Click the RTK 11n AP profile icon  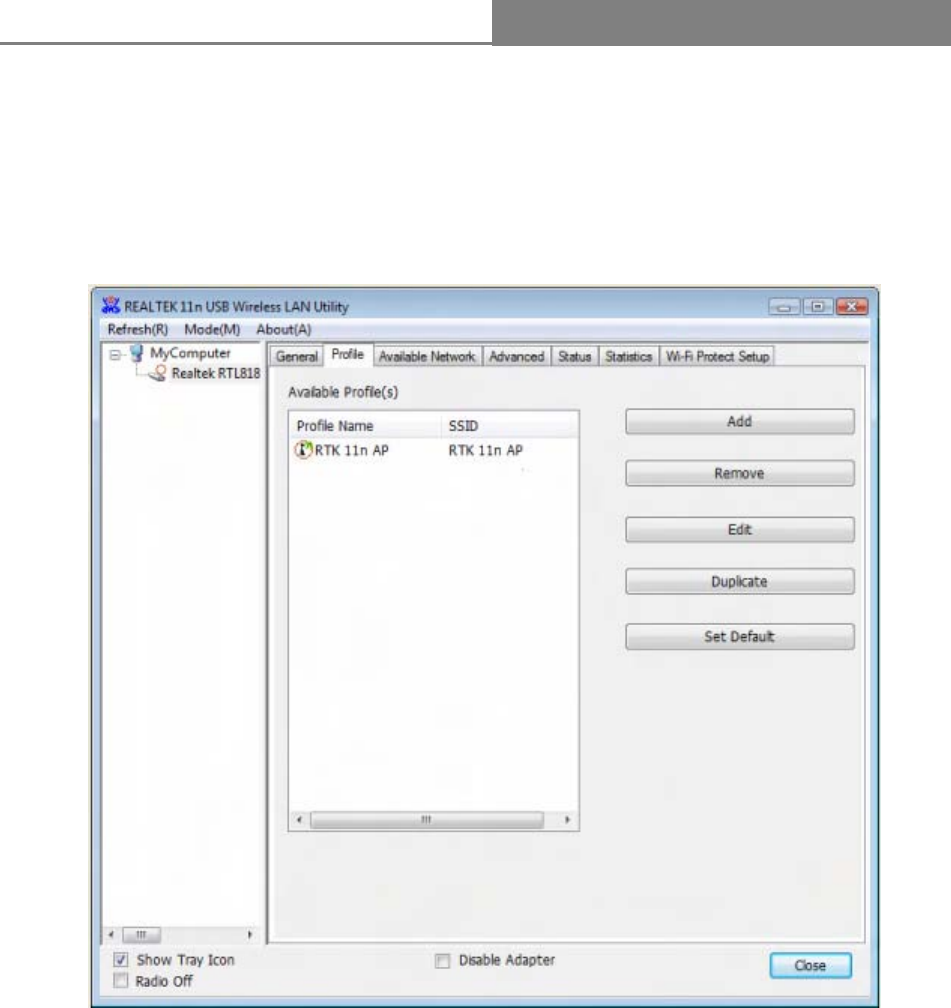[x=303, y=450]
